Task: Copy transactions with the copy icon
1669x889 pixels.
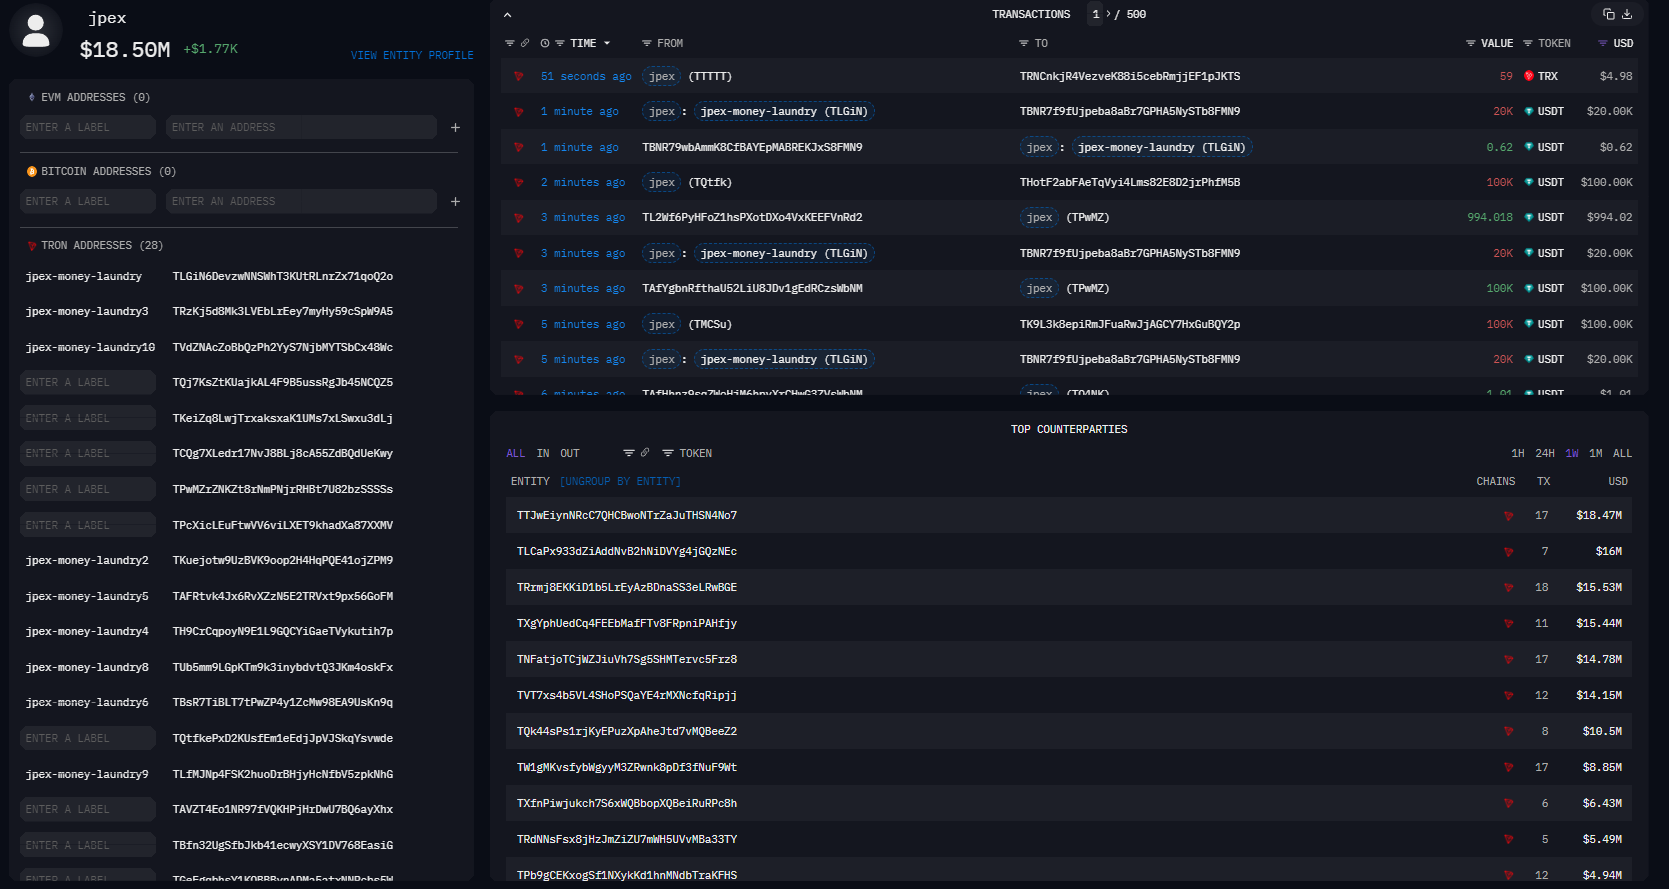Action: (1608, 14)
